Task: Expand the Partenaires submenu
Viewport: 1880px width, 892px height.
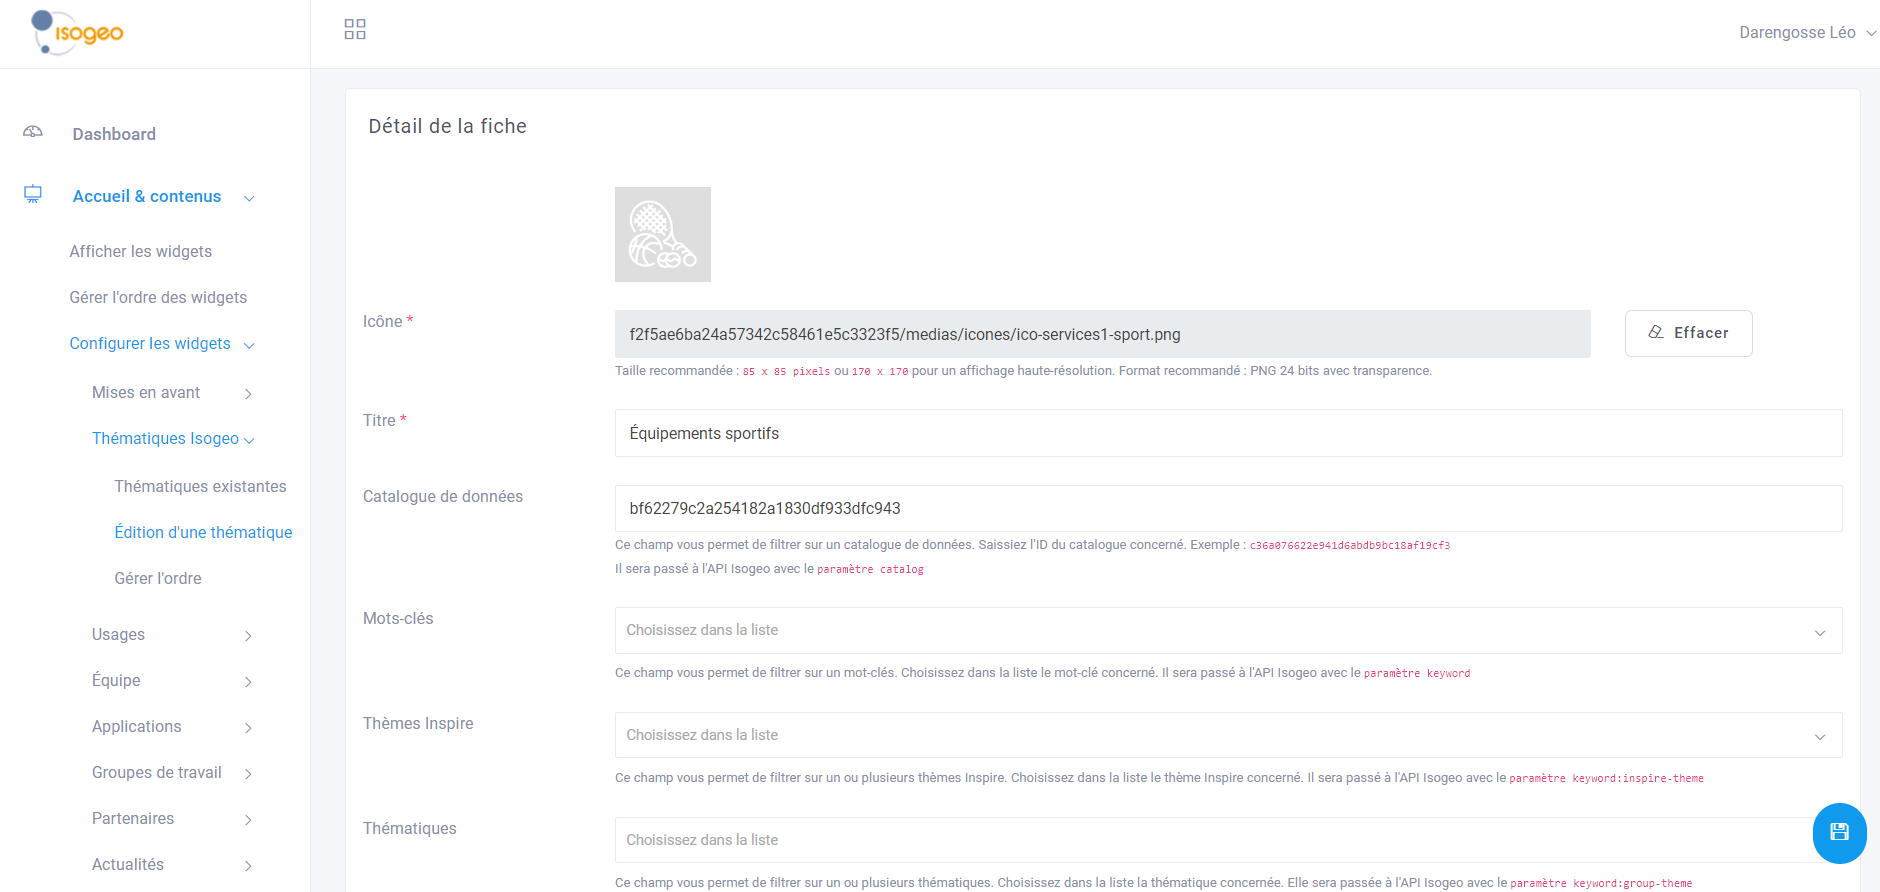Action: point(172,819)
